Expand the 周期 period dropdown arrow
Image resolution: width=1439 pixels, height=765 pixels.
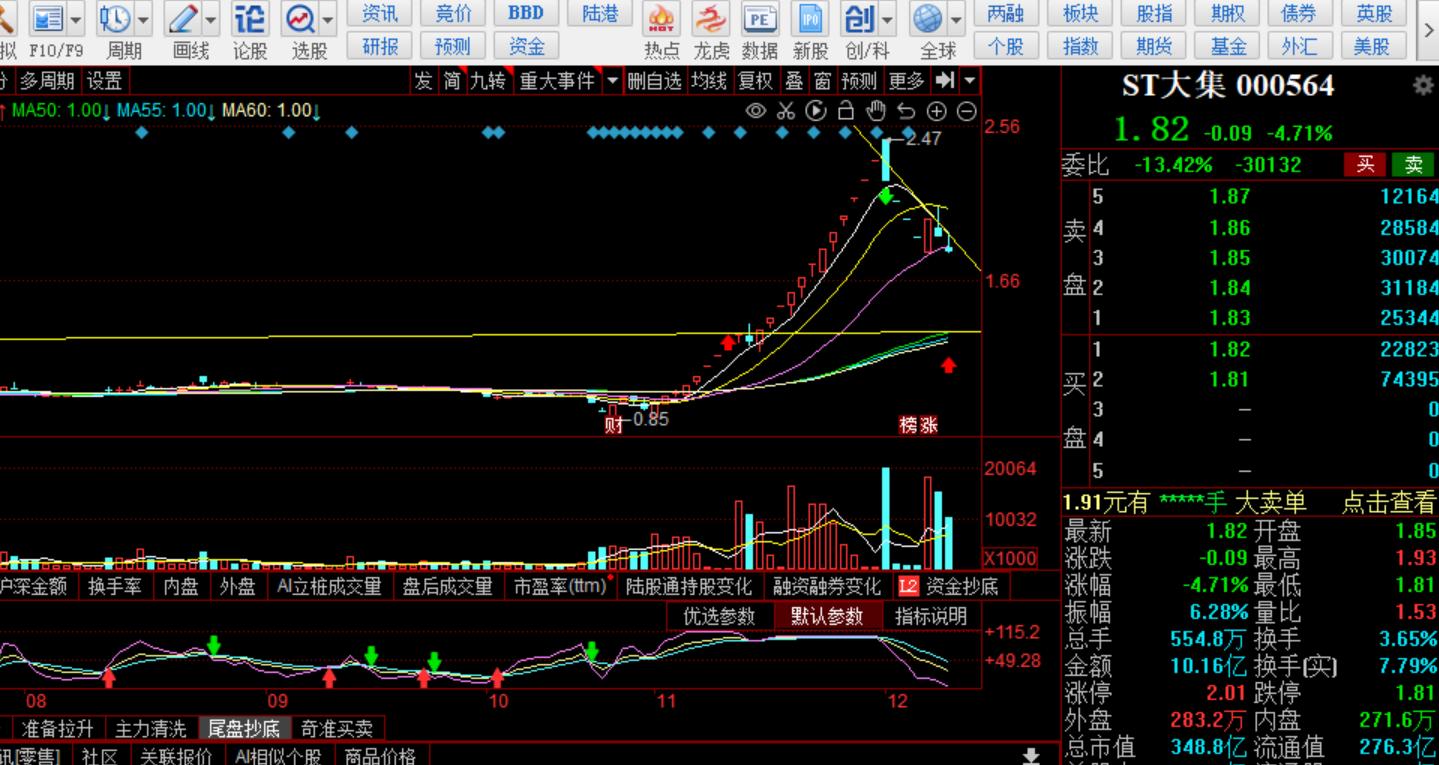point(143,19)
